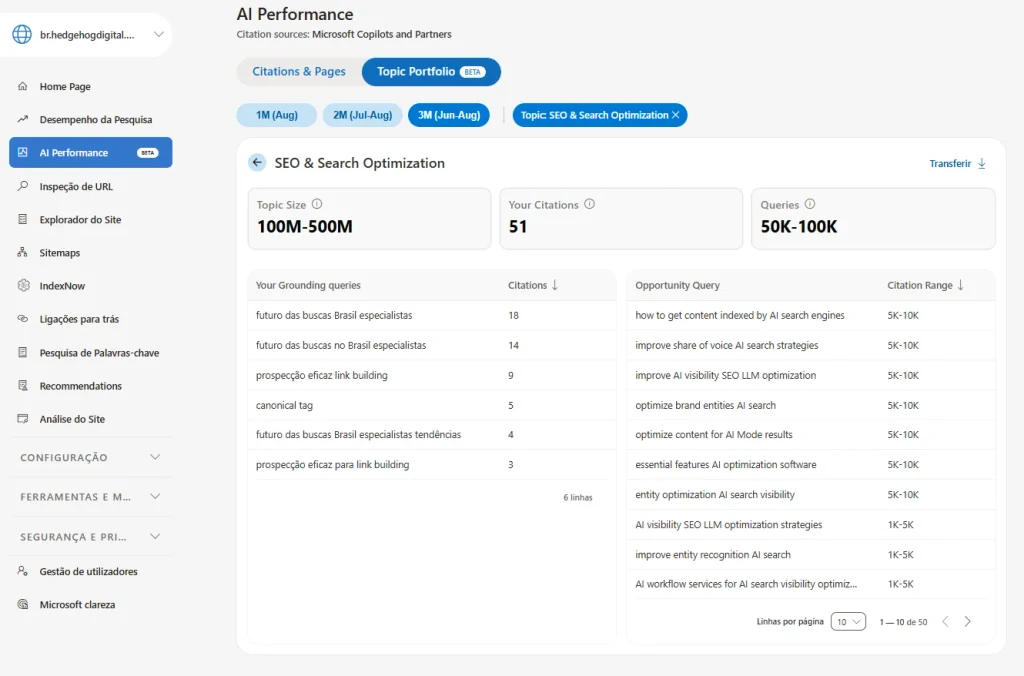Click the Gestão de utilizadores person icon
This screenshot has height=676, width=1024.
(x=23, y=571)
